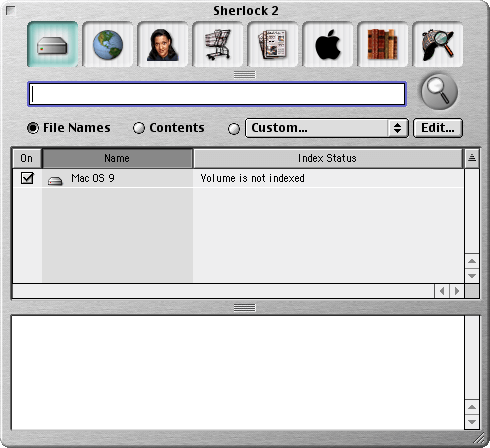Click volume list scroll down arrow

click(472, 276)
